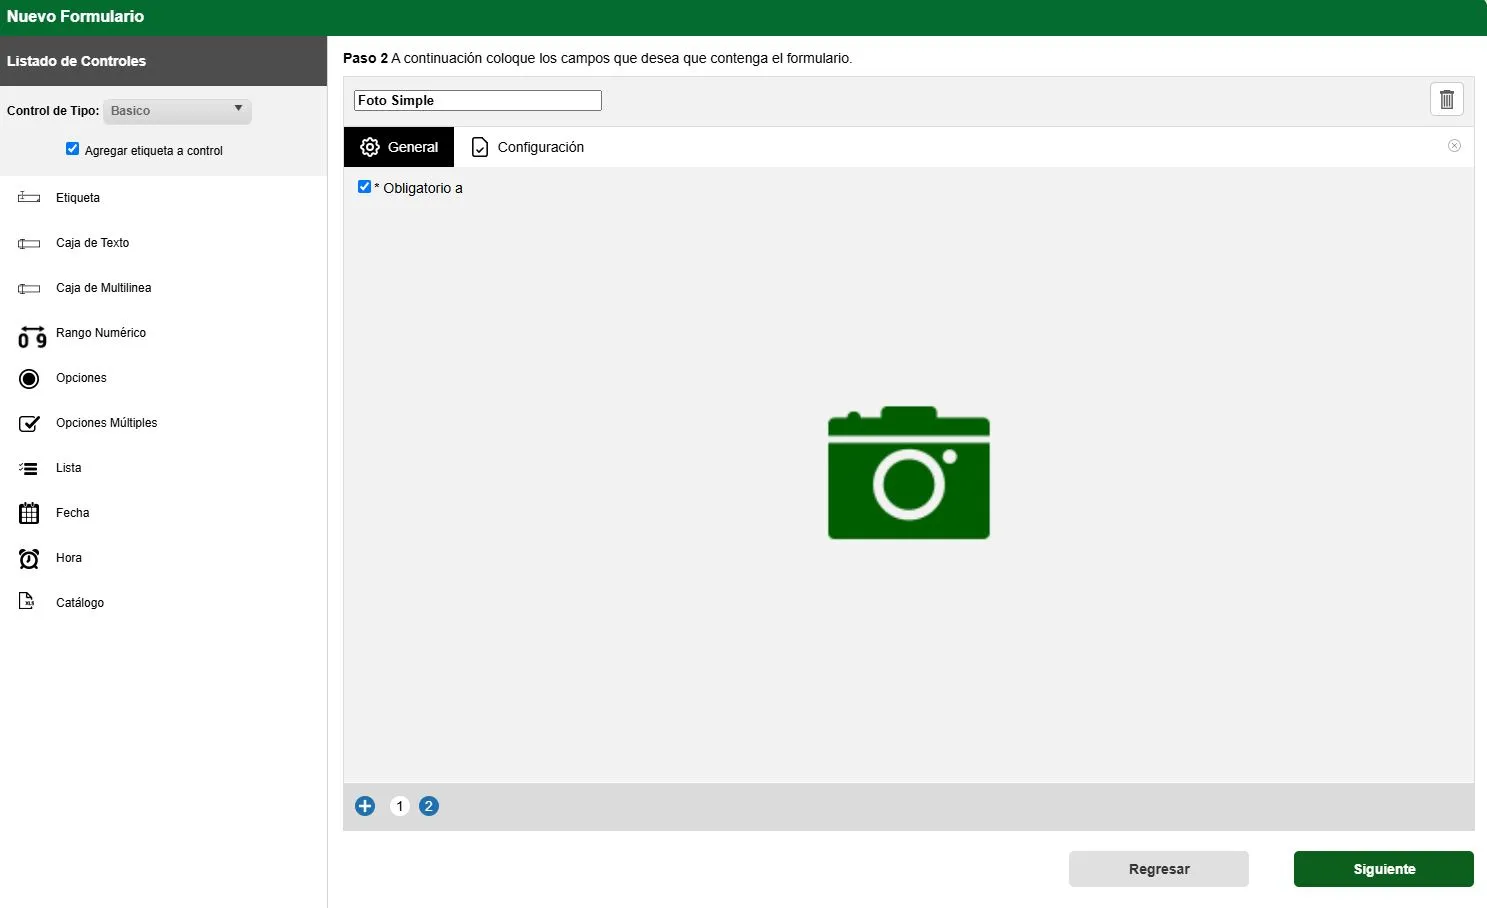Select the Etiqueta control icon
Image resolution: width=1487 pixels, height=908 pixels.
(29, 198)
